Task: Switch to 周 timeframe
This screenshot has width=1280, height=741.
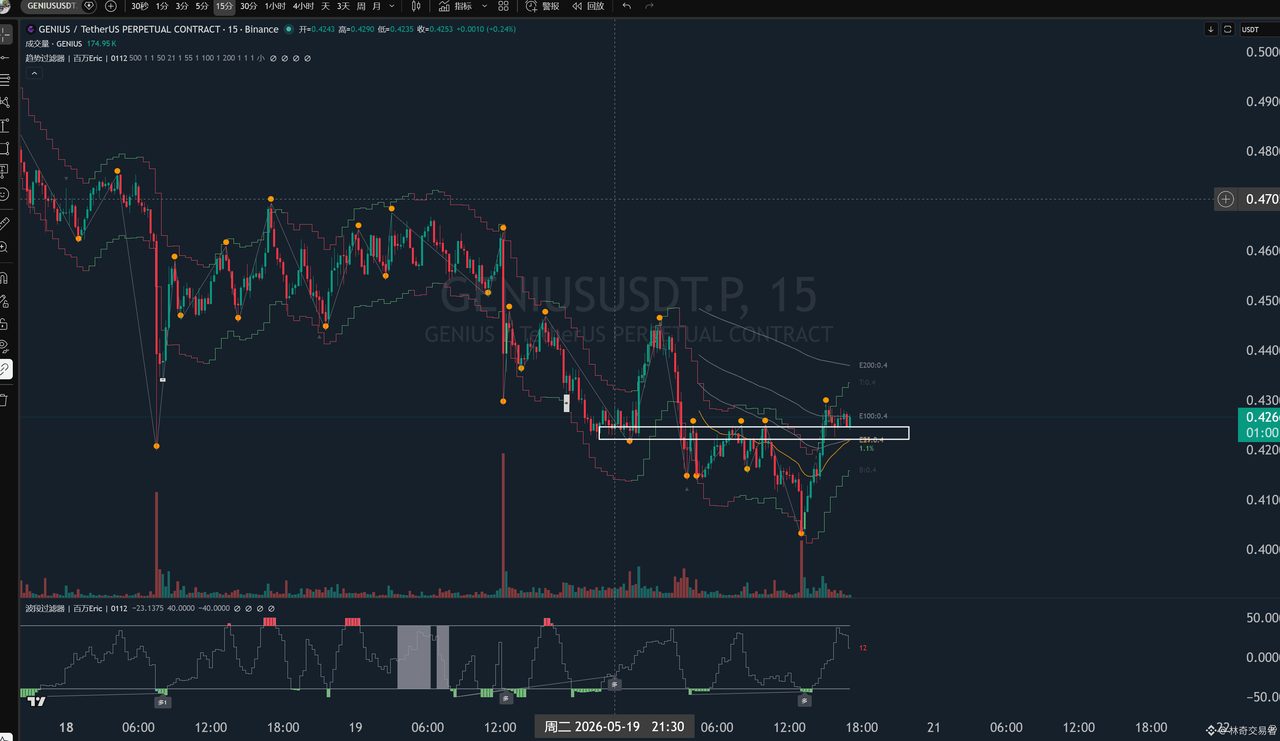Action: 361,6
